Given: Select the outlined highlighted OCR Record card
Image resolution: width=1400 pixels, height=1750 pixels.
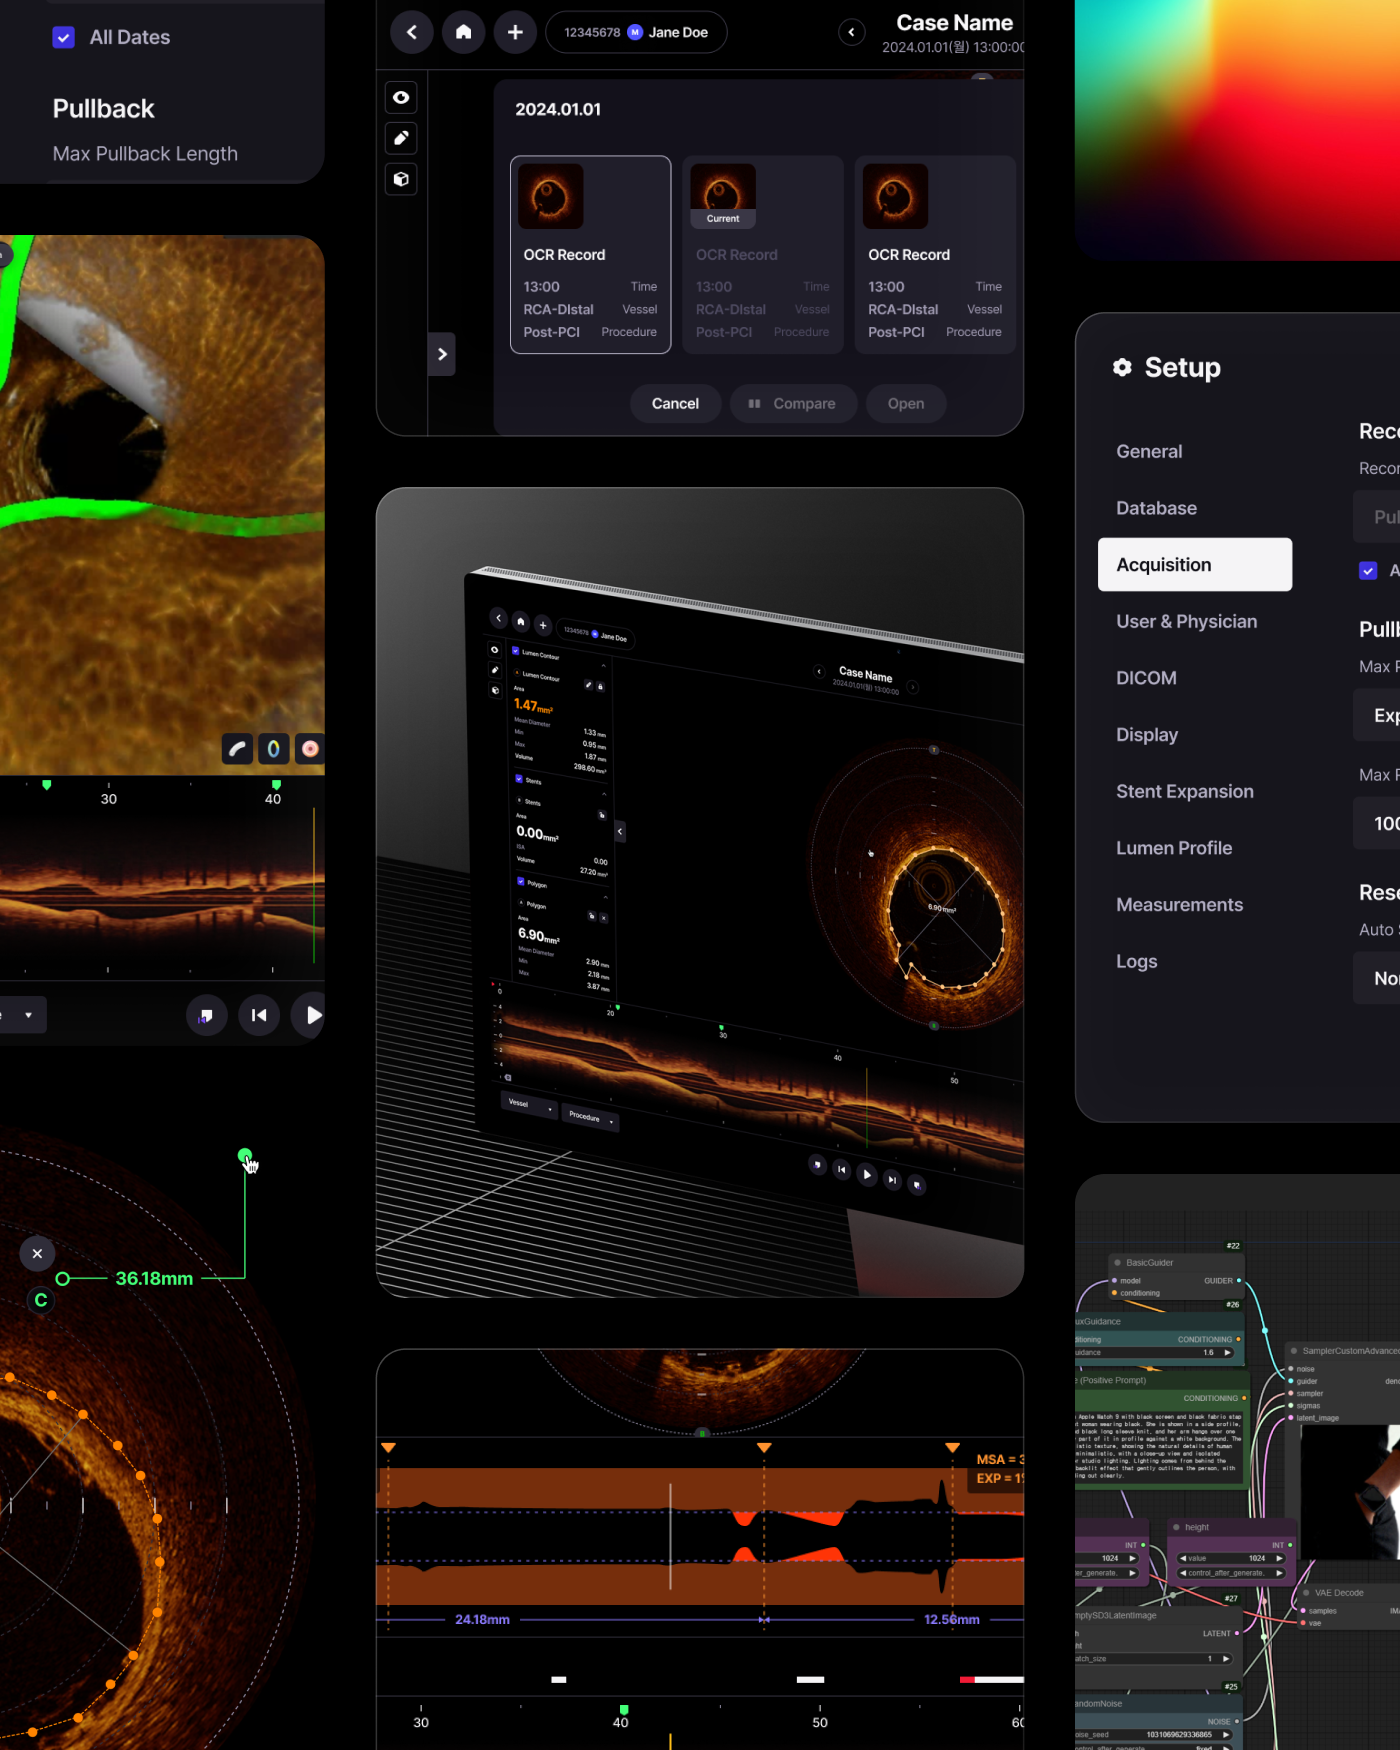Looking at the screenshot, I should [x=591, y=255].
